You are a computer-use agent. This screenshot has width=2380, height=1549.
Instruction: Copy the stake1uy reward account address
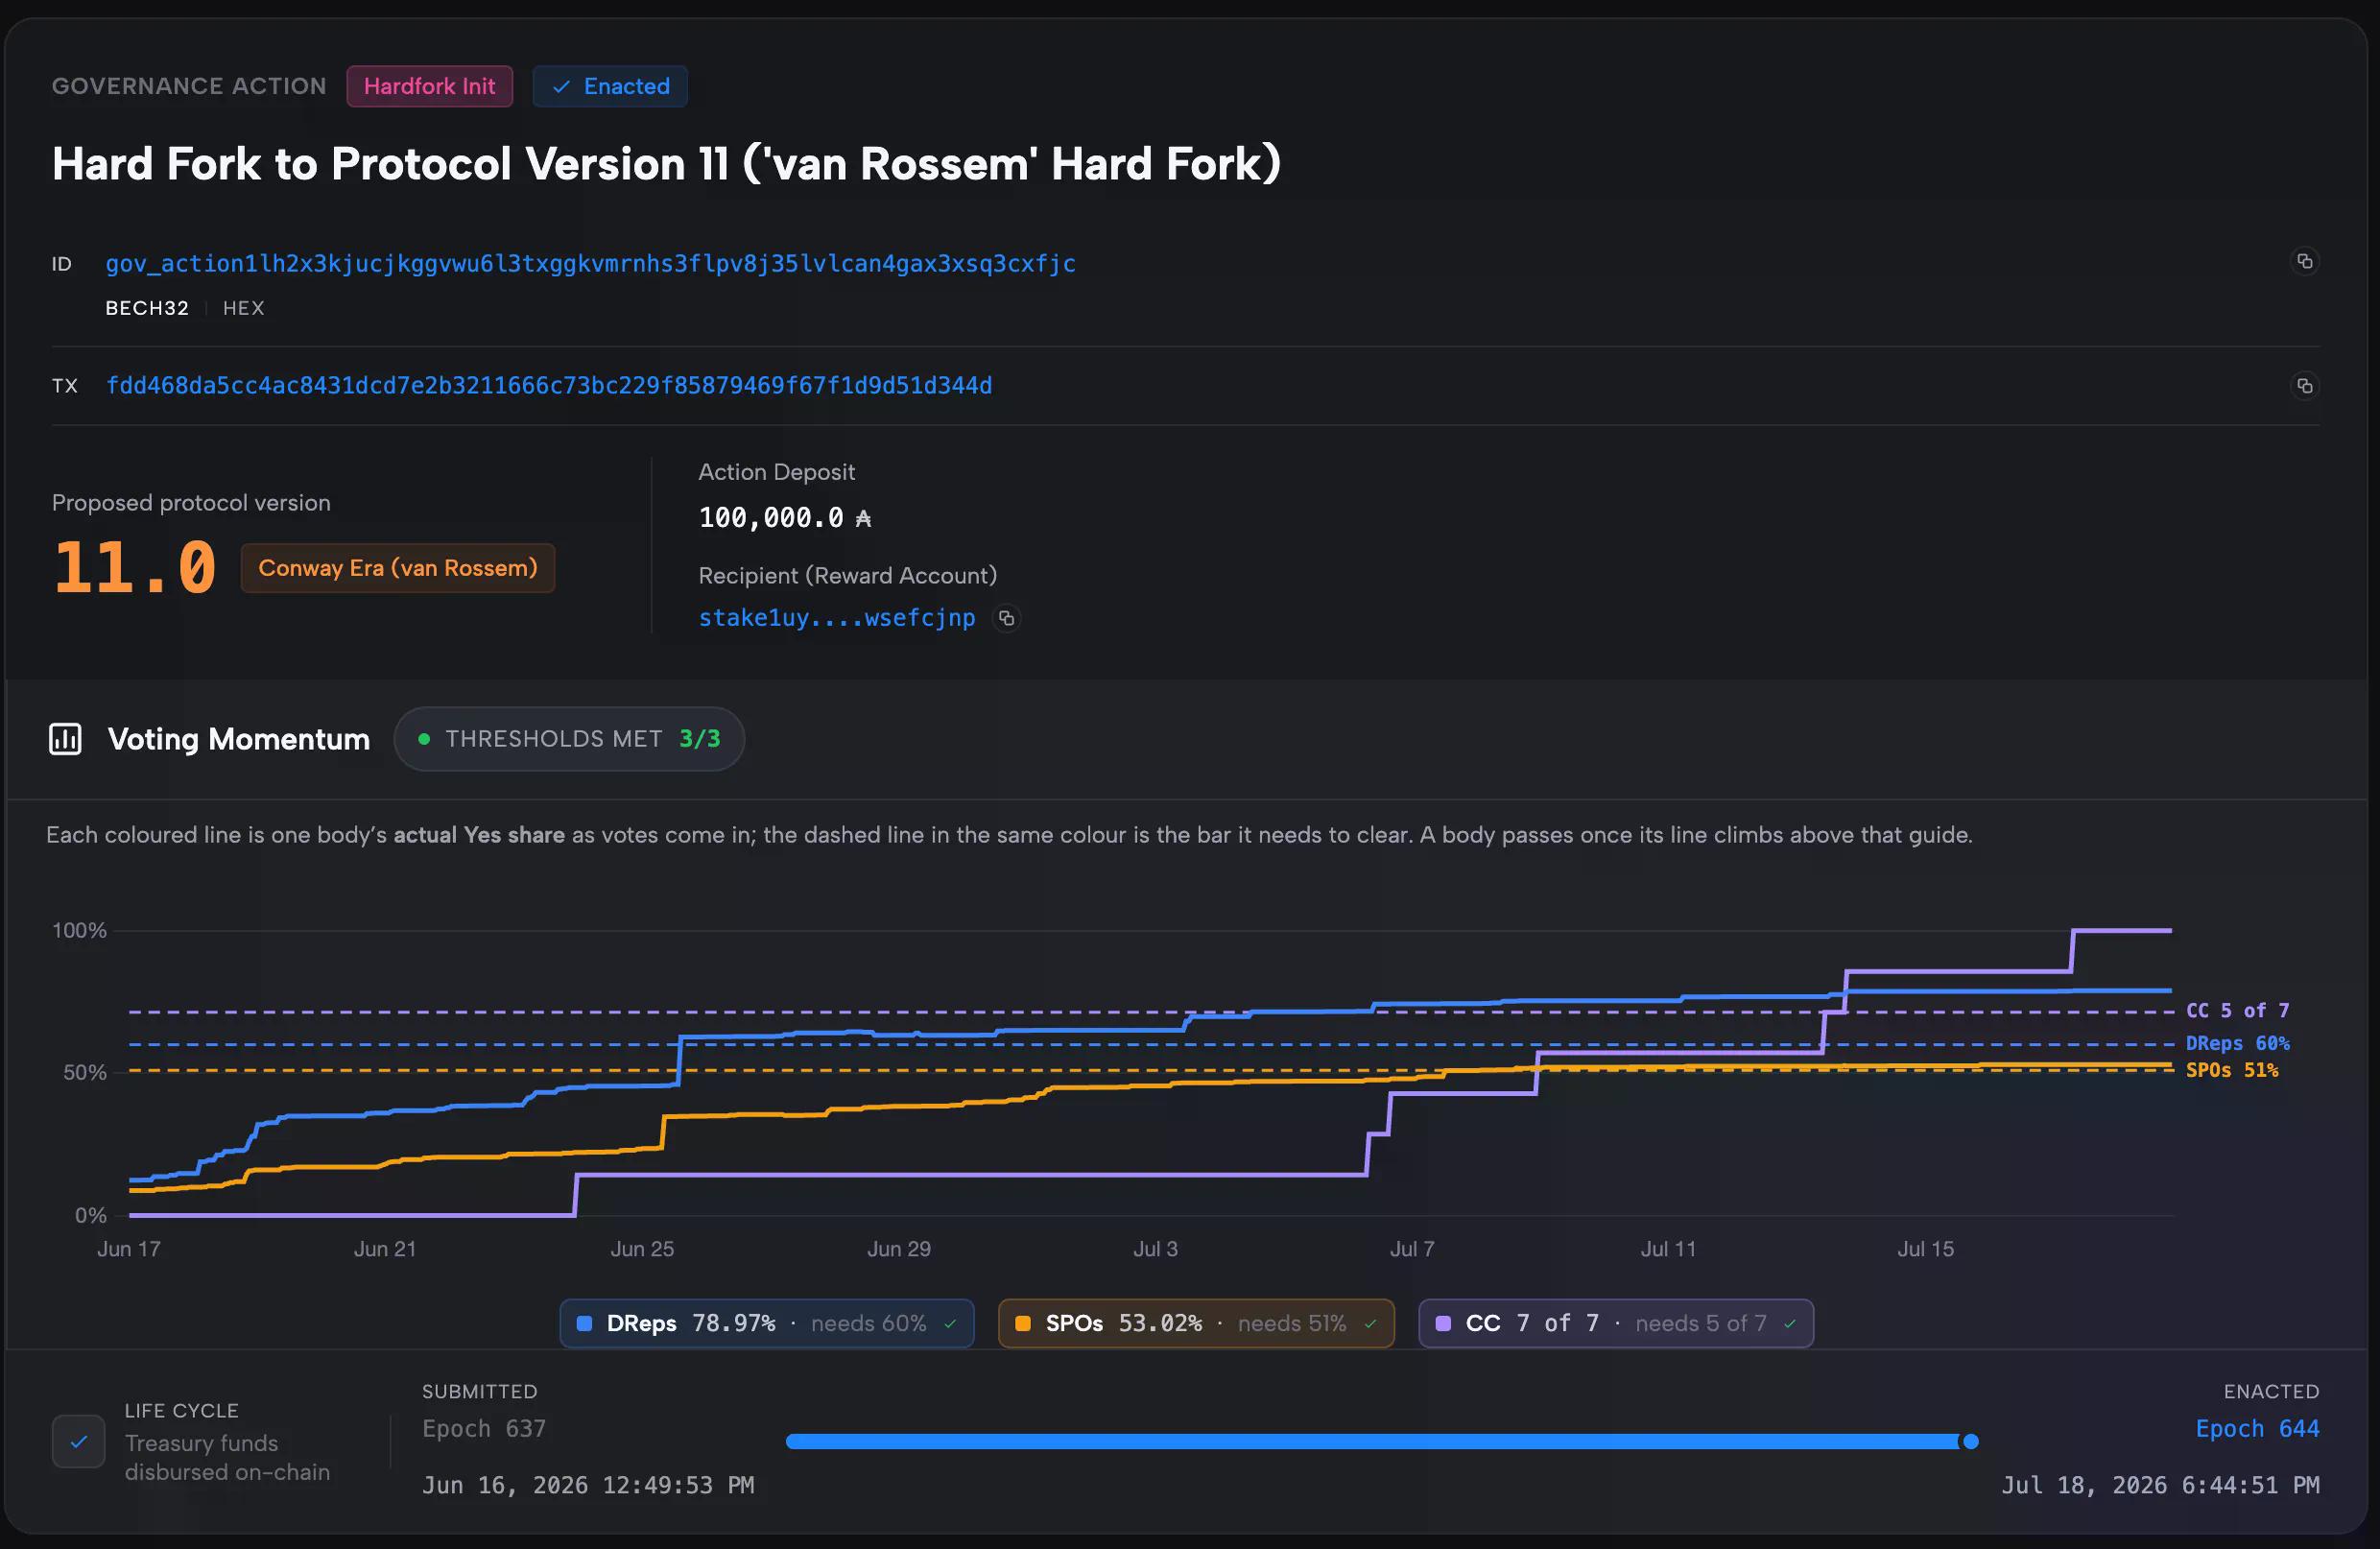pos(1006,619)
